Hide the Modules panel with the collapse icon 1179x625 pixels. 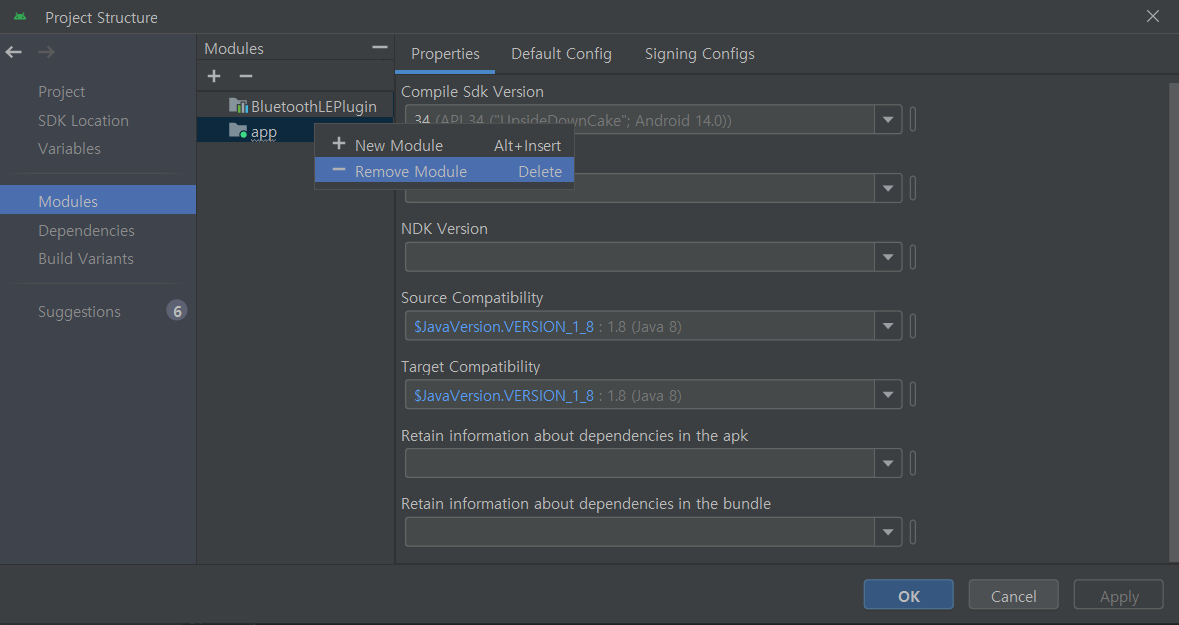click(x=380, y=48)
